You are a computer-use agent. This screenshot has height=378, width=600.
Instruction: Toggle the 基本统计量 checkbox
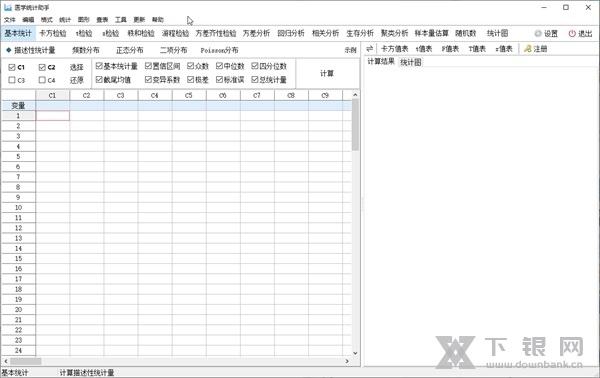coord(99,66)
